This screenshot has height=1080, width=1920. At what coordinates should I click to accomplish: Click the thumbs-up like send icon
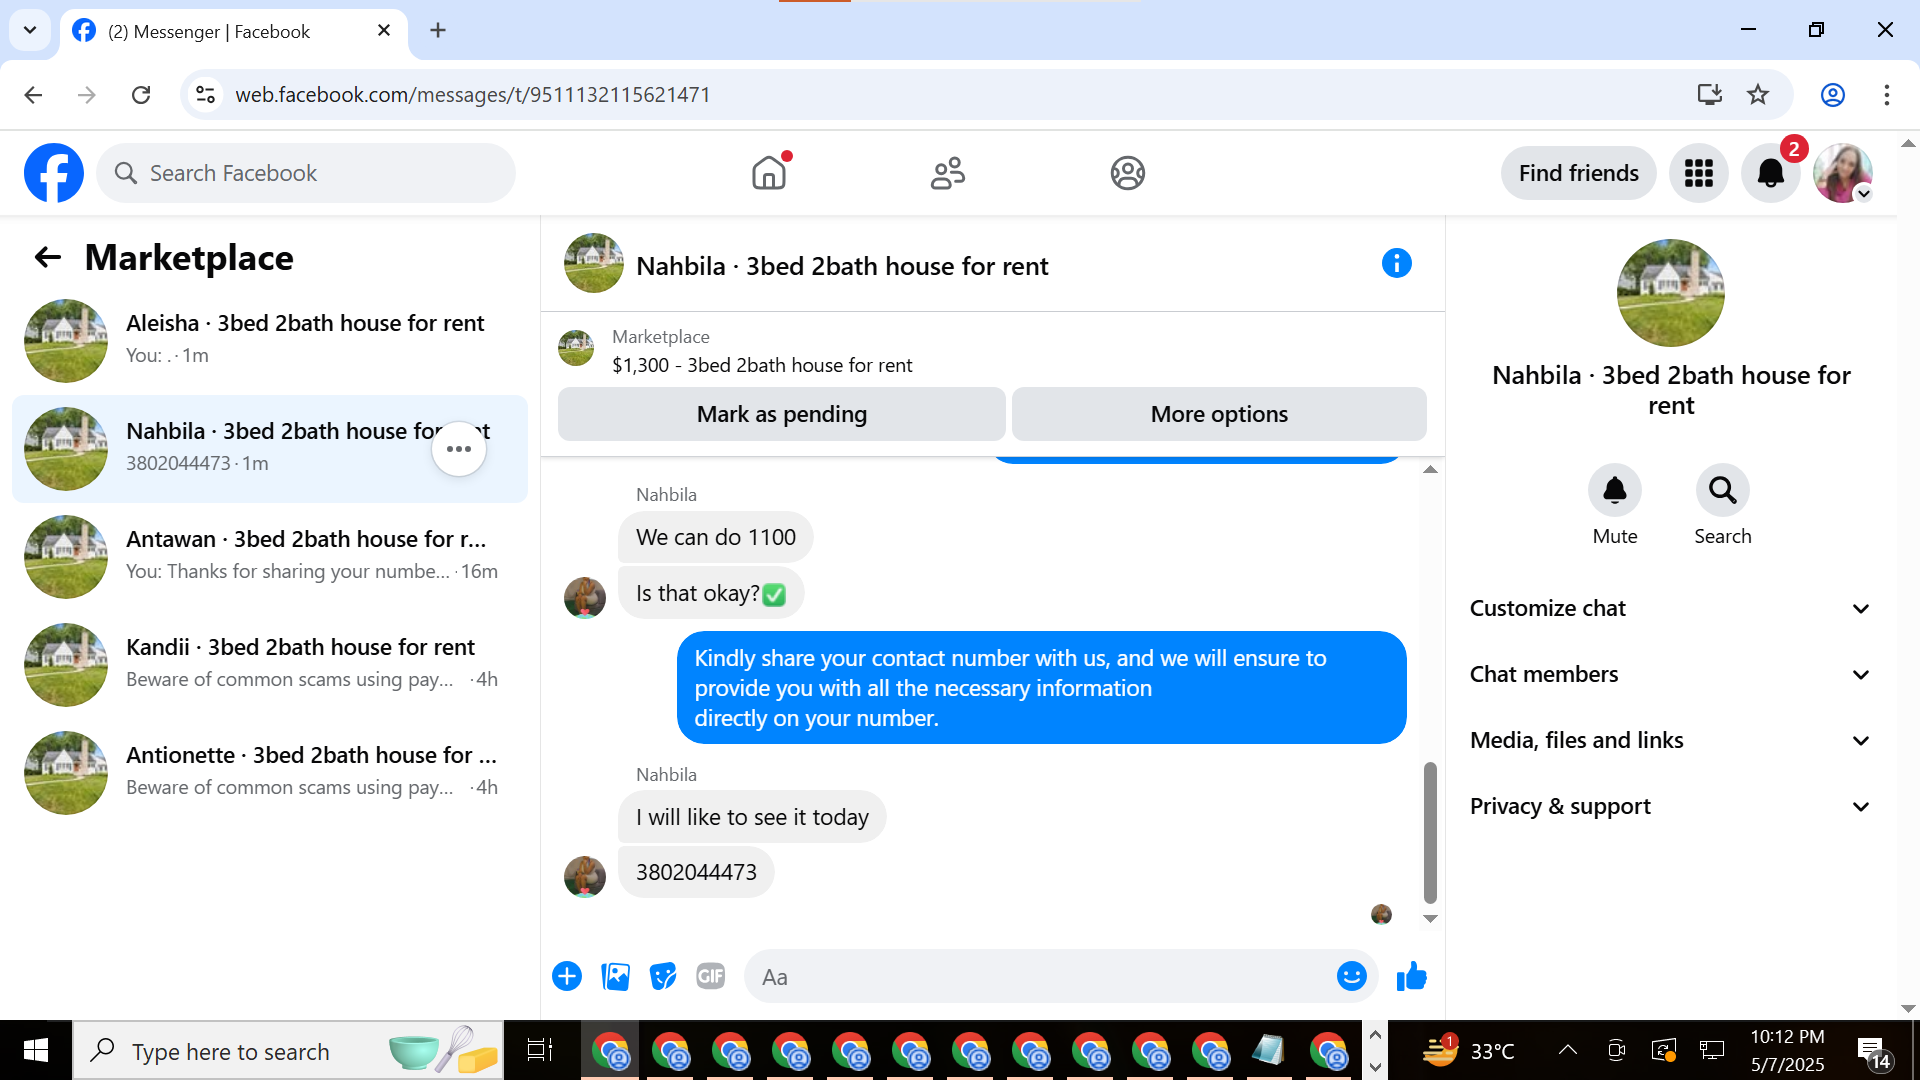point(1411,976)
